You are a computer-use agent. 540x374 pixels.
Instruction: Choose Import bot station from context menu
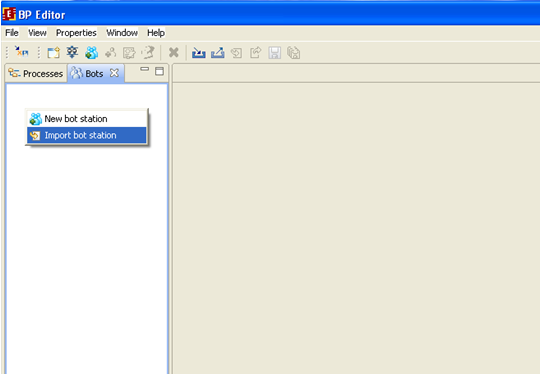coord(87,135)
